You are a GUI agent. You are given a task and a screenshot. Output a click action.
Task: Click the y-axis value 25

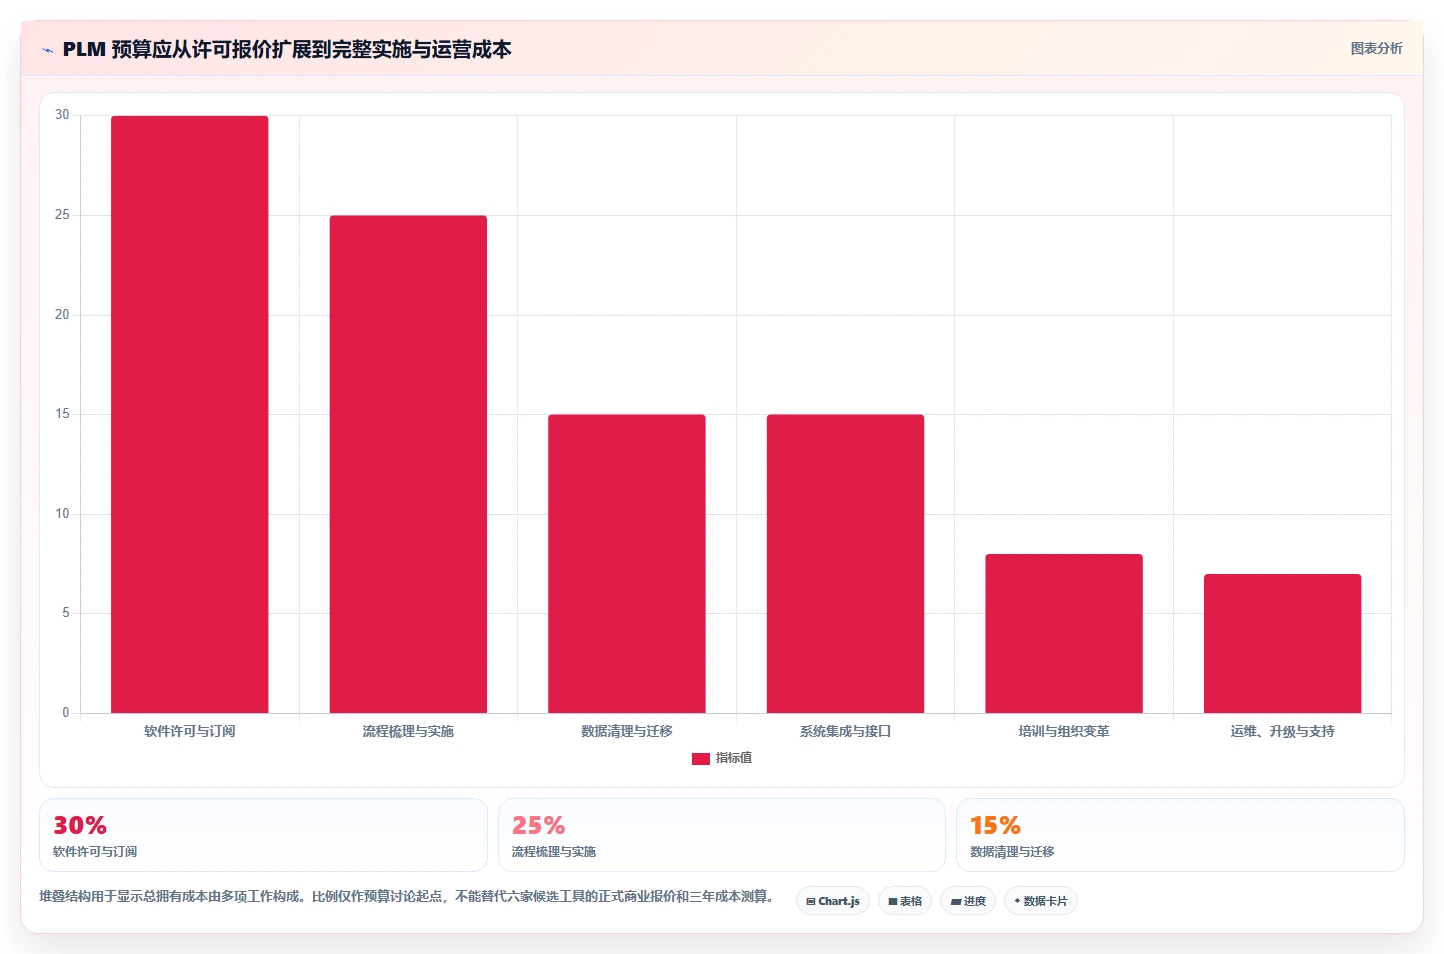[x=62, y=215]
